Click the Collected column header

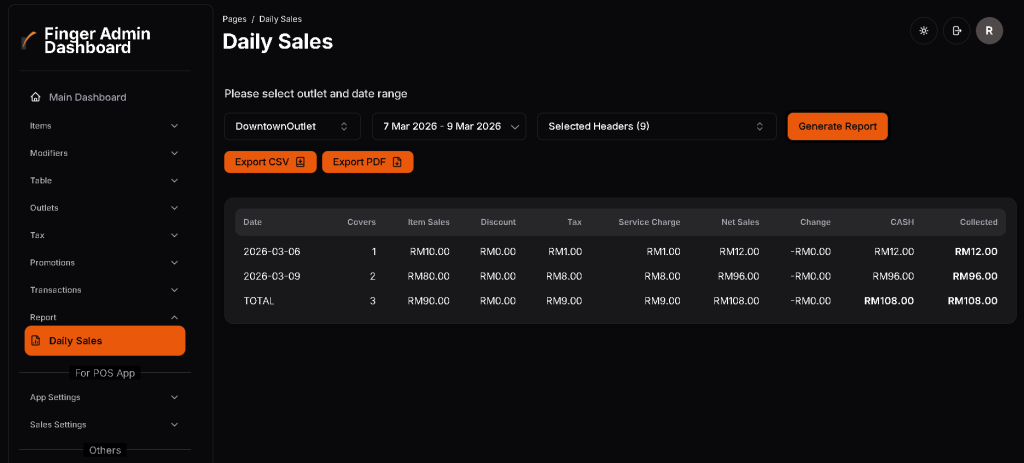click(x=978, y=222)
